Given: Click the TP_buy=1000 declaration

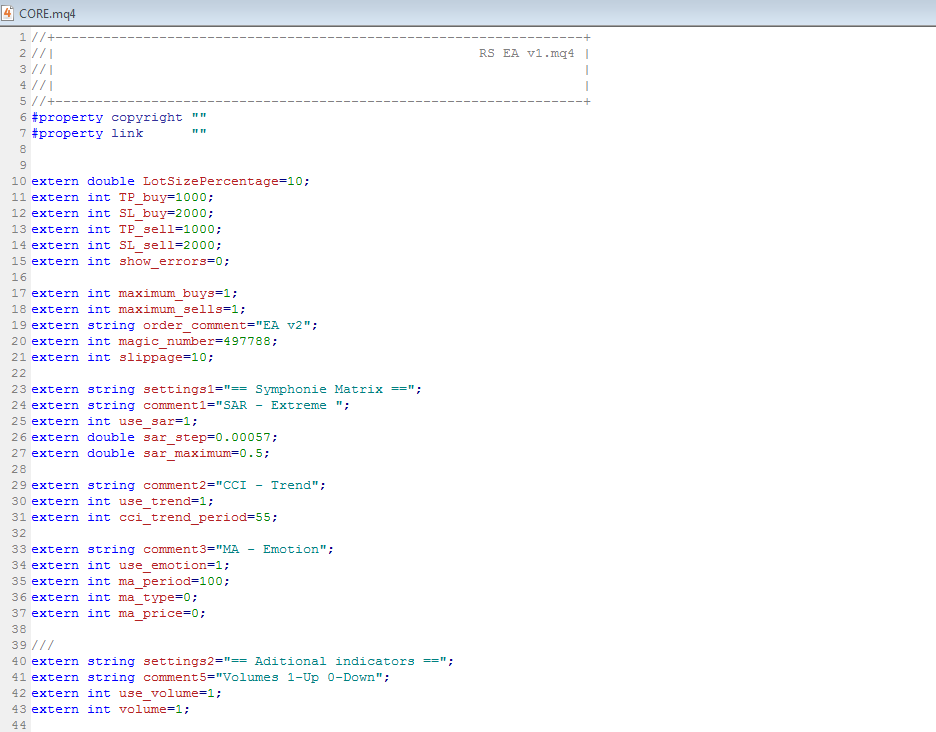Looking at the screenshot, I should pyautogui.click(x=122, y=198).
